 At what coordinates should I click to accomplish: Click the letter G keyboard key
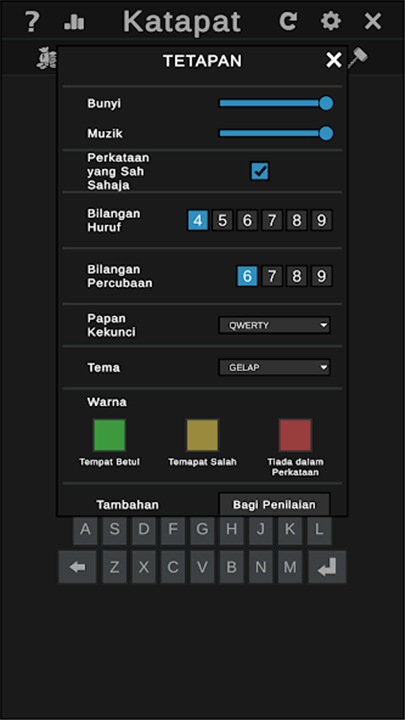[202, 530]
